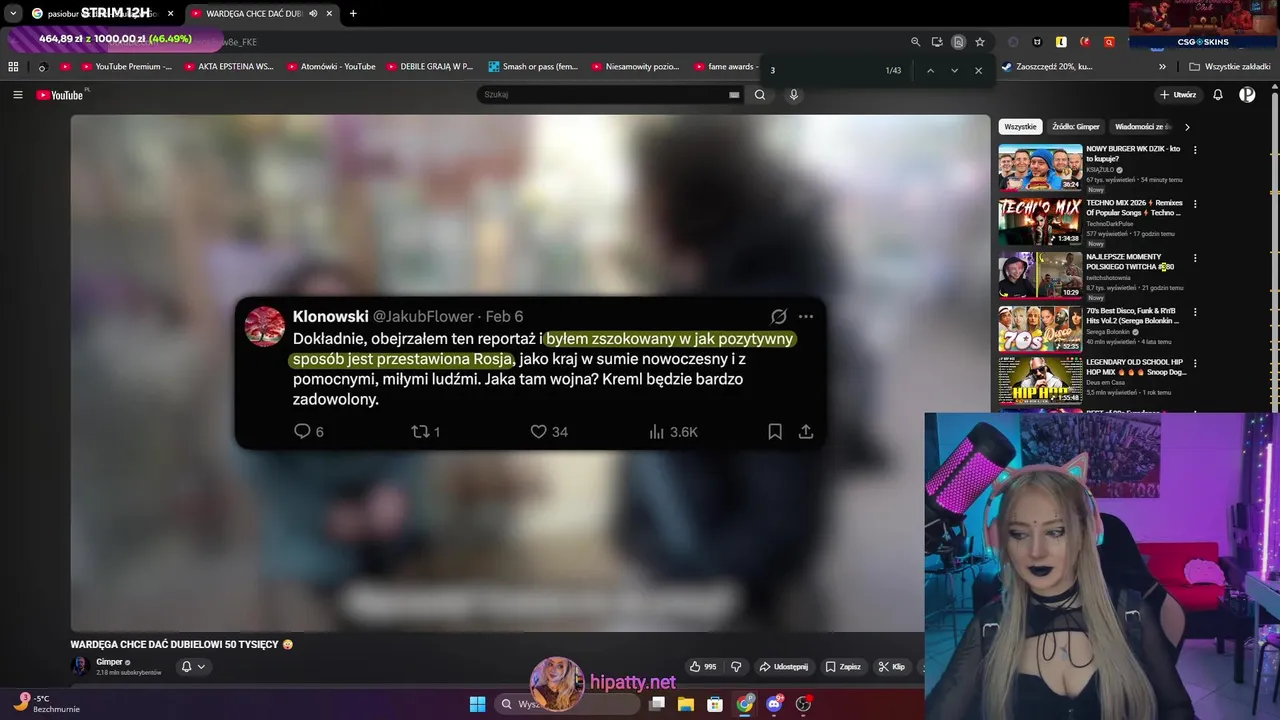Open Gimper channel notification bell dropdown
The height and width of the screenshot is (720, 1280).
(193, 667)
